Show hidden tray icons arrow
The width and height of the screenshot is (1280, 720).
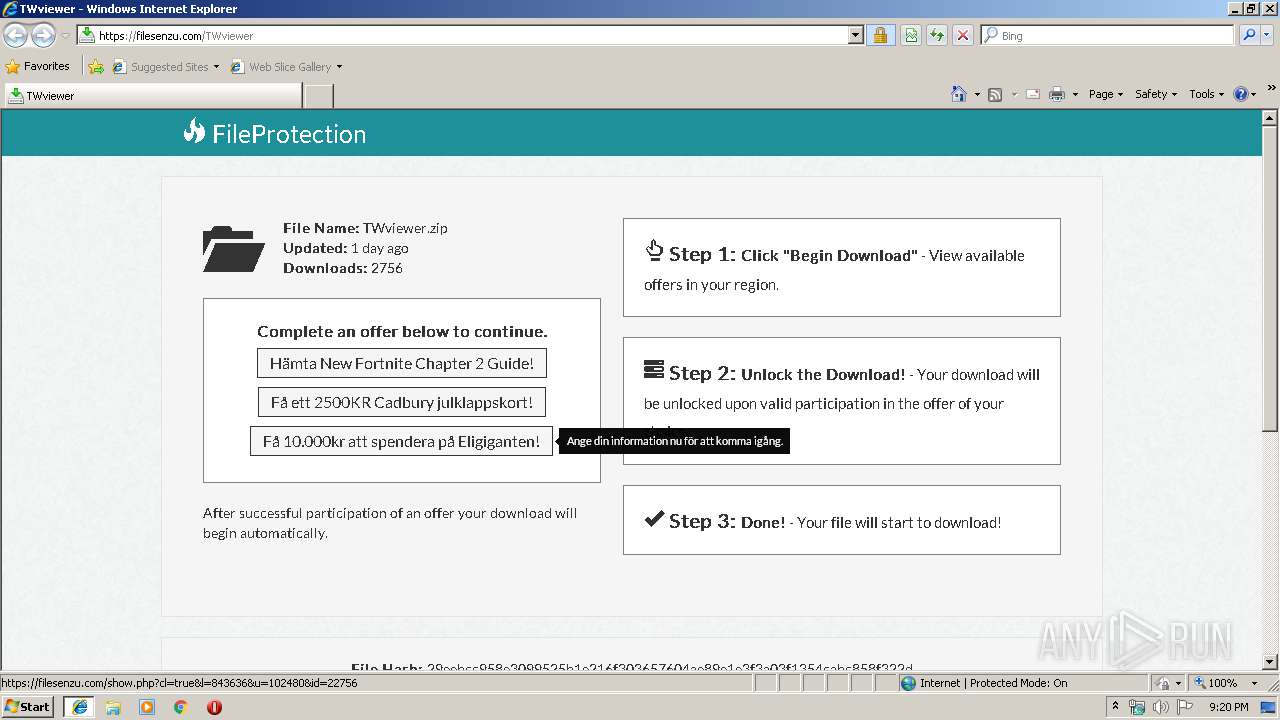tap(1116, 707)
